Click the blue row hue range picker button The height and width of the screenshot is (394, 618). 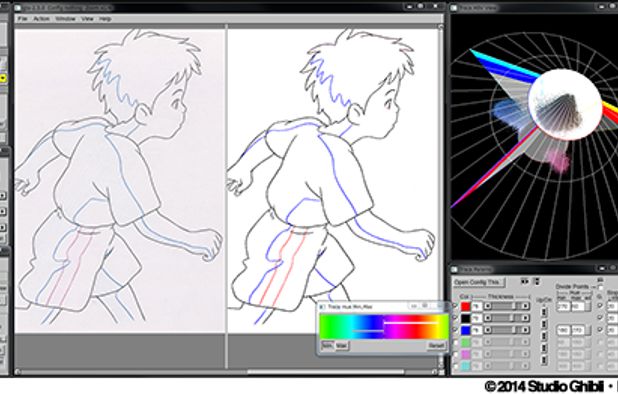[588, 330]
